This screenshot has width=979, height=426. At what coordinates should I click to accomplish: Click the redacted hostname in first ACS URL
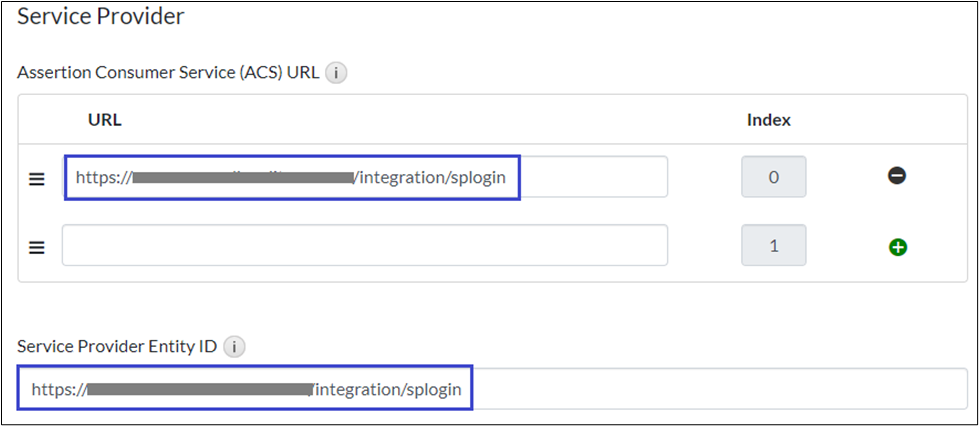(x=243, y=179)
